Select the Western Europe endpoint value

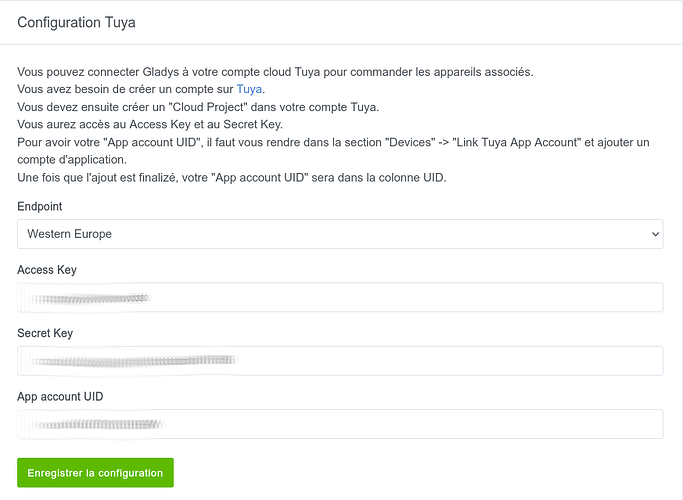click(x=70, y=234)
